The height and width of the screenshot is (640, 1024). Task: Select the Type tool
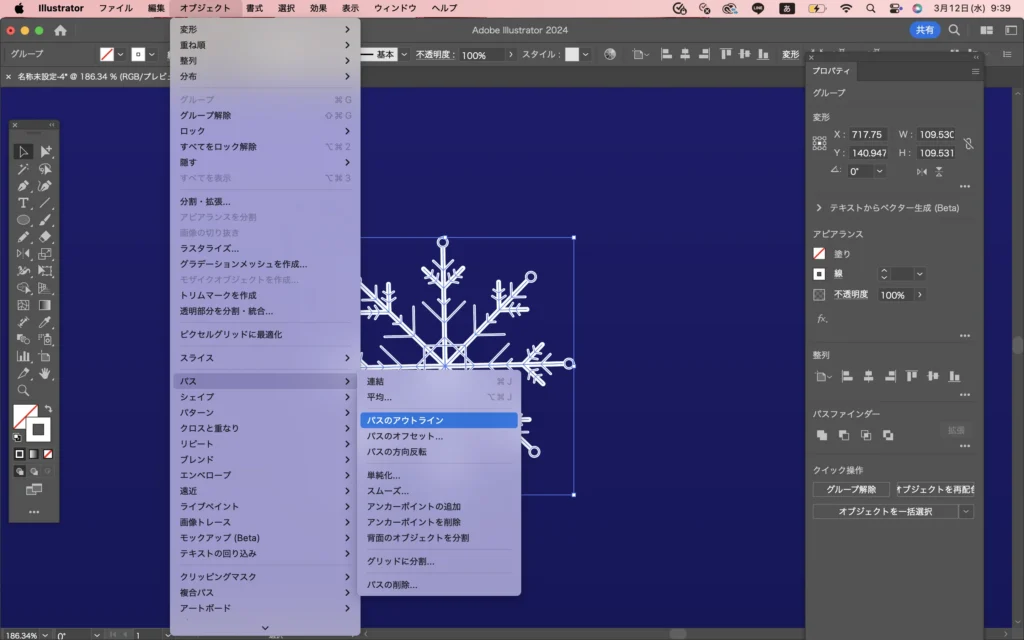(x=23, y=203)
